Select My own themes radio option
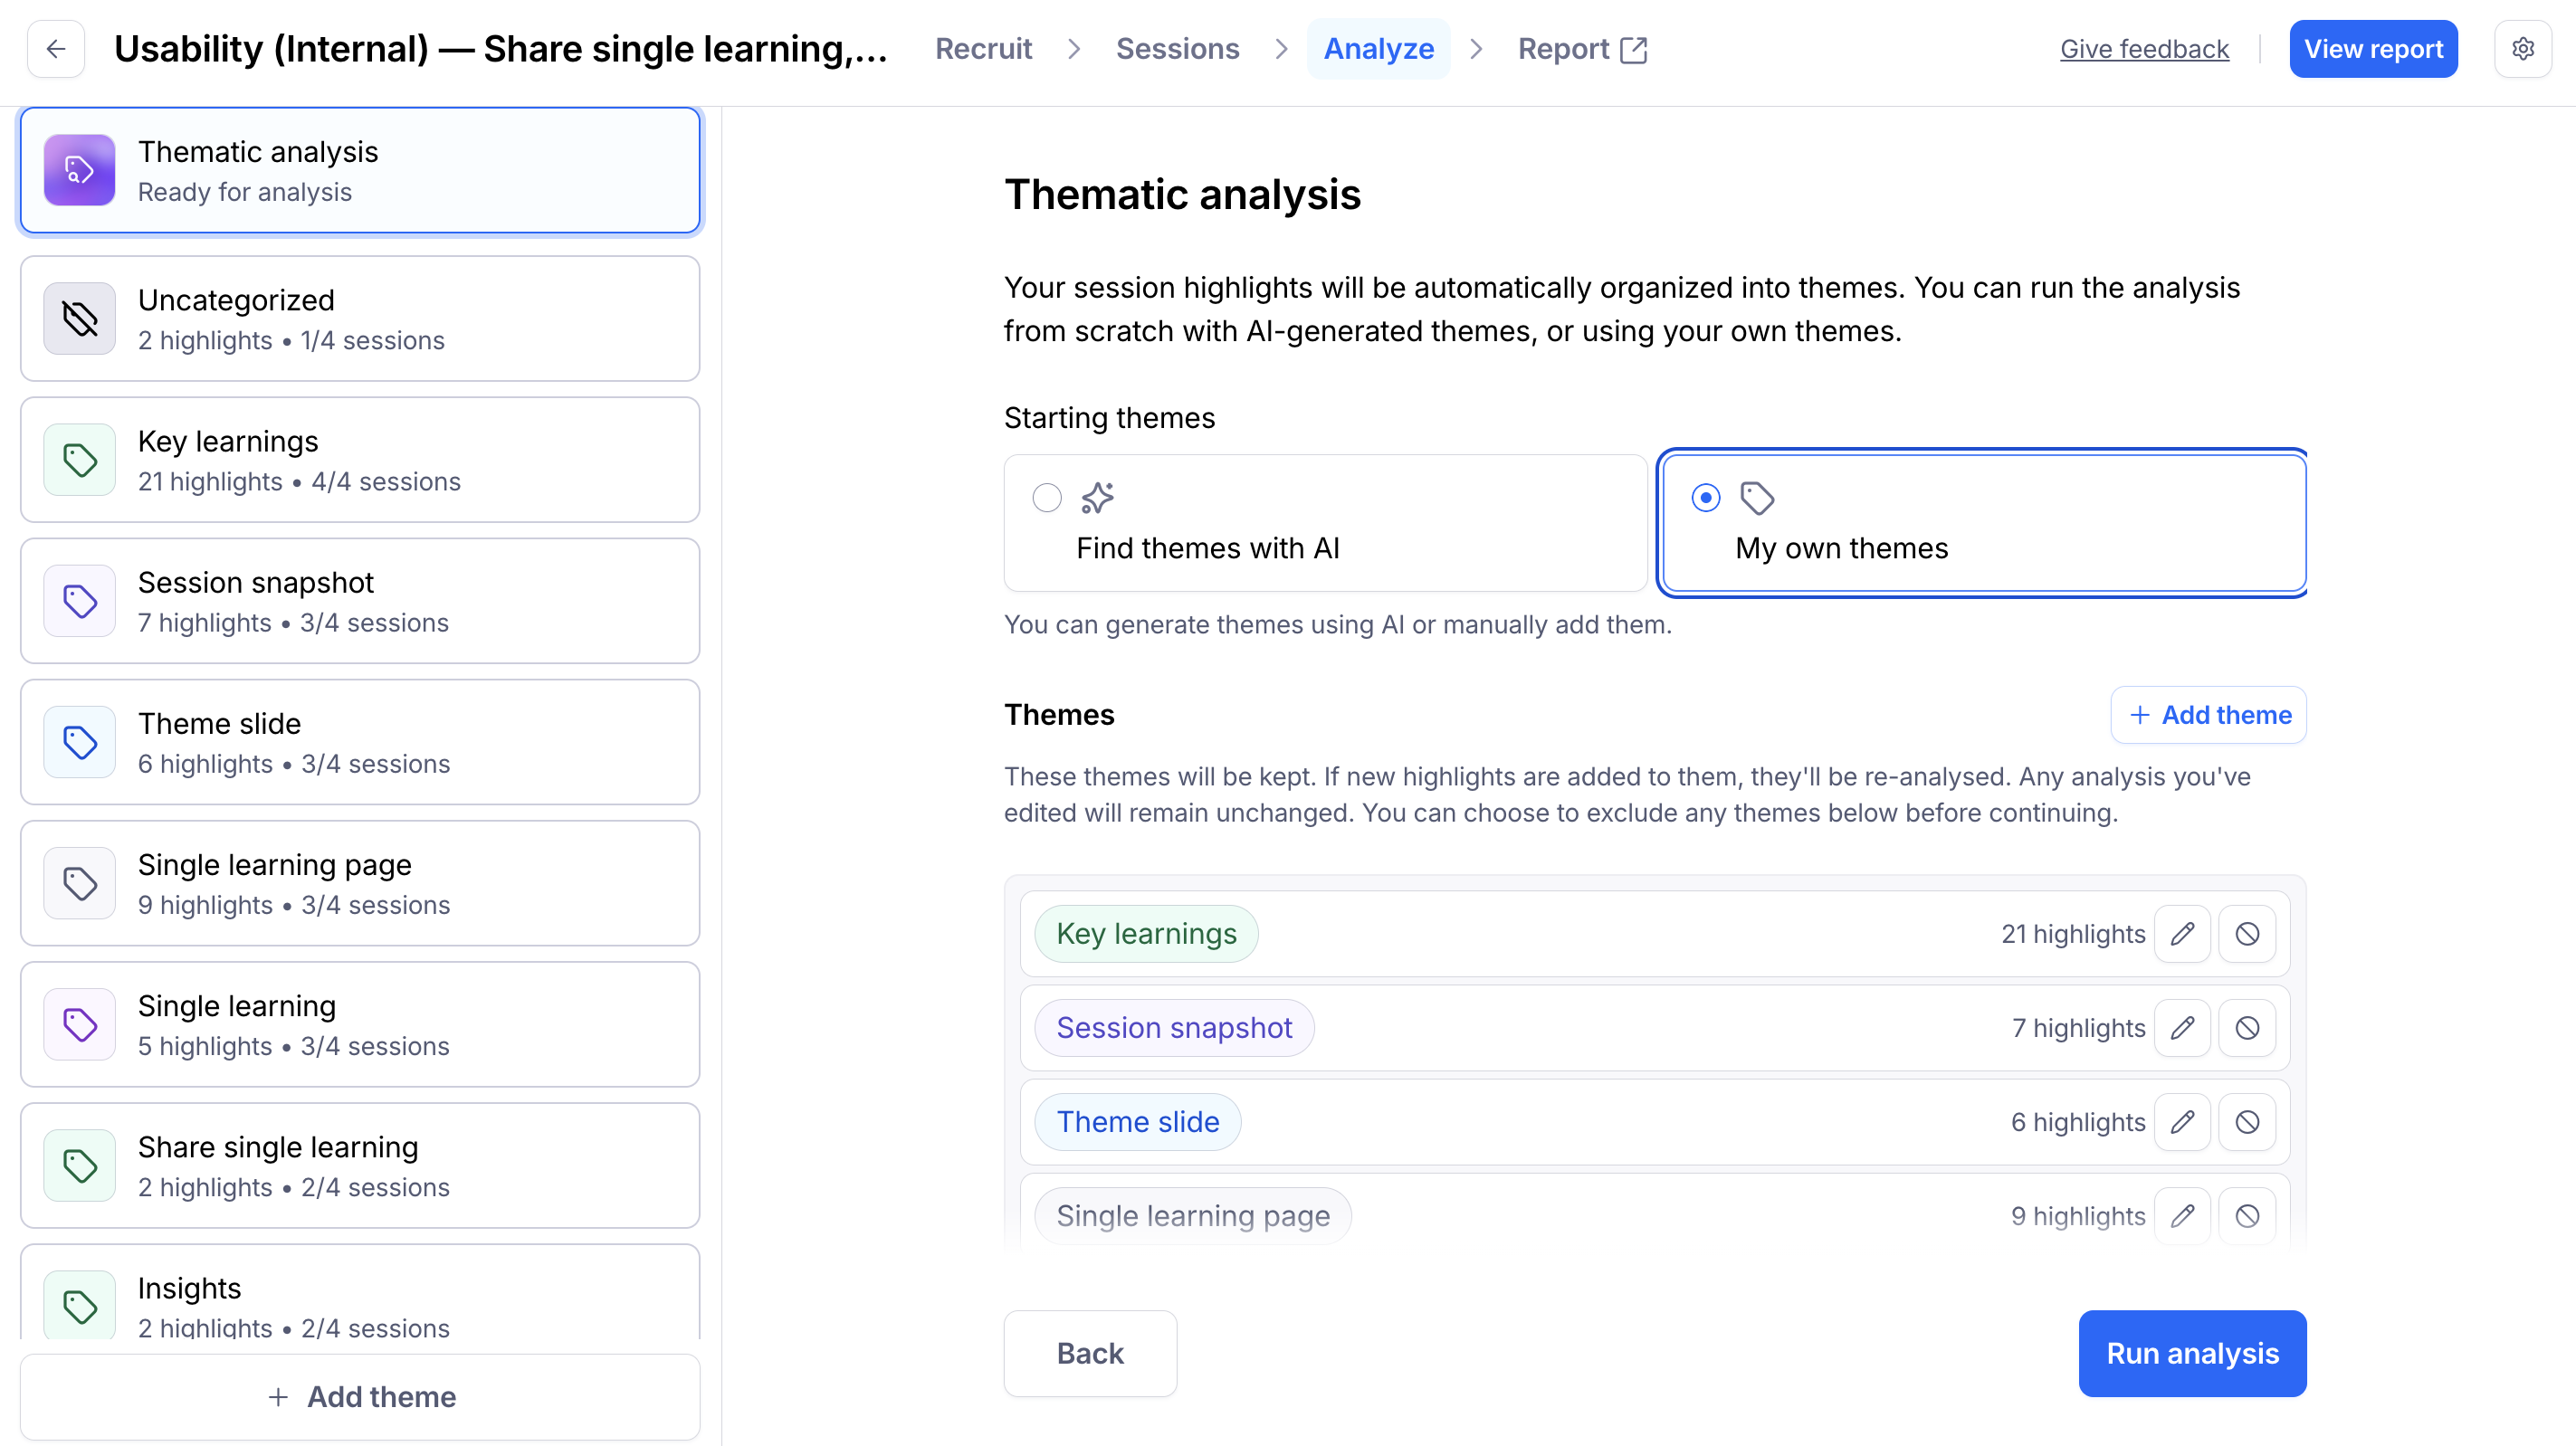The height and width of the screenshot is (1446, 2576). coord(1706,497)
